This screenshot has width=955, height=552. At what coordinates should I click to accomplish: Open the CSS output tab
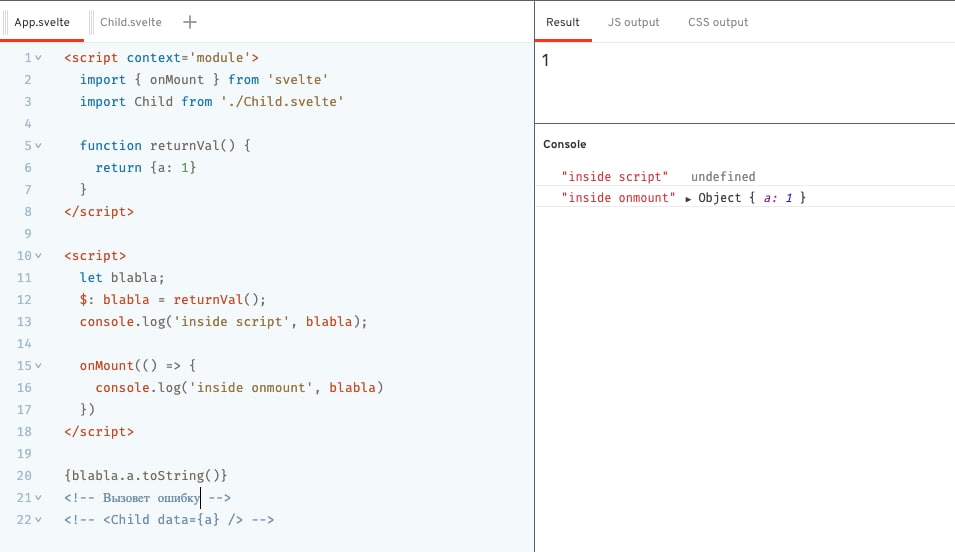(717, 22)
